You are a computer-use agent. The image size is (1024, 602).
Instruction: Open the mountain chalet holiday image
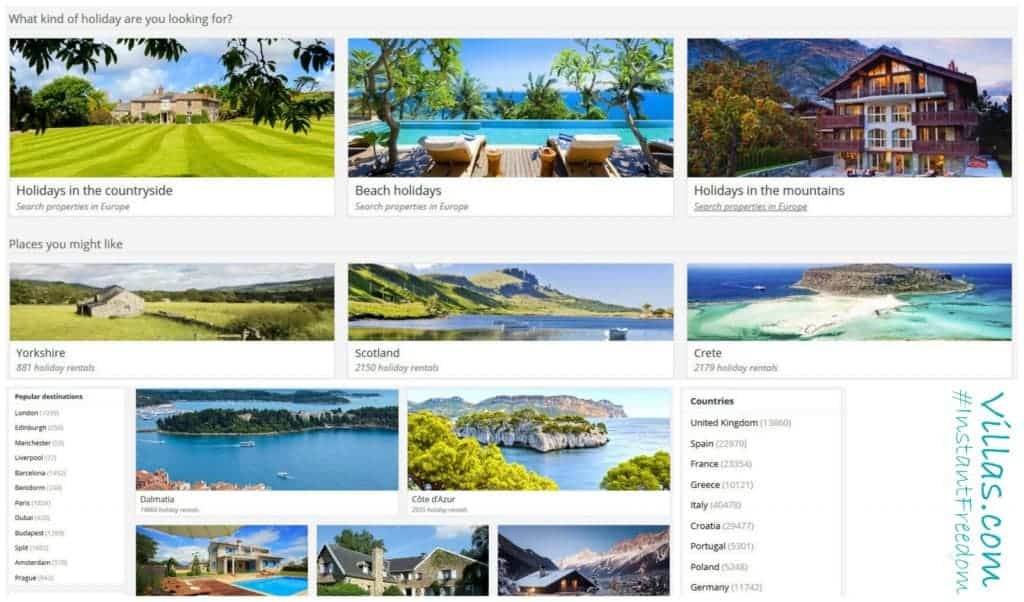point(849,108)
